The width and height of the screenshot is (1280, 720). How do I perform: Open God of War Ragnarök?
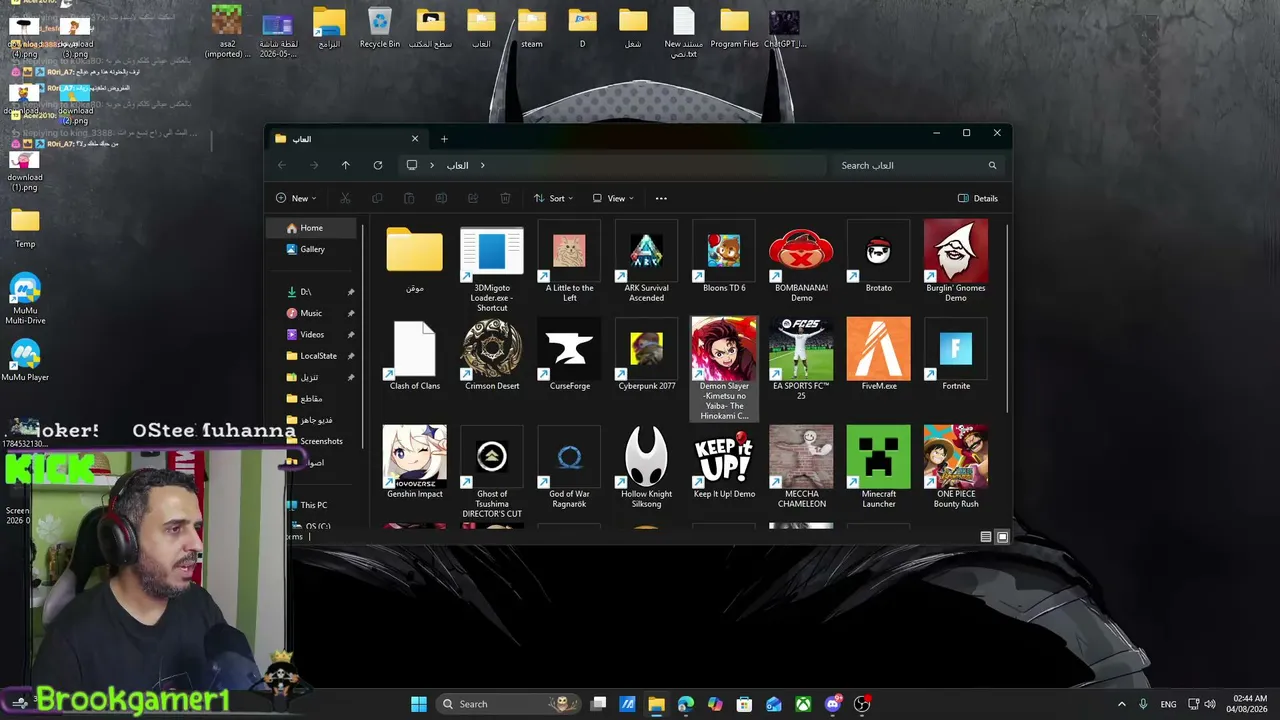click(x=569, y=467)
